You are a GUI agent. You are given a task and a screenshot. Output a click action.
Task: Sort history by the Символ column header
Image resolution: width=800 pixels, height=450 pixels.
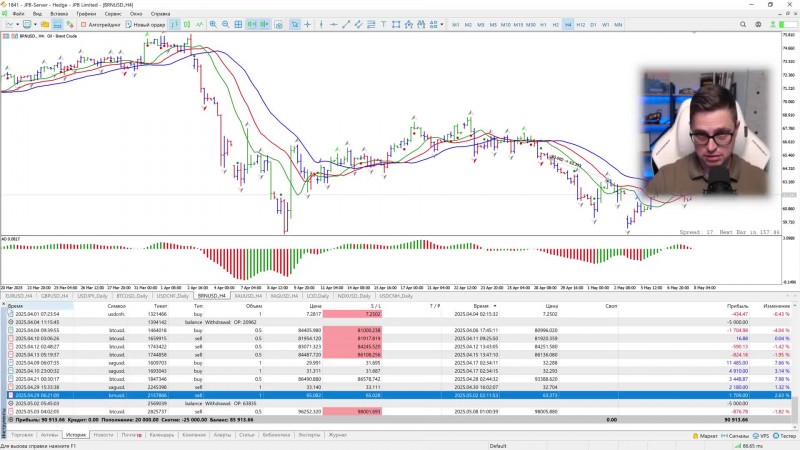pyautogui.click(x=116, y=306)
